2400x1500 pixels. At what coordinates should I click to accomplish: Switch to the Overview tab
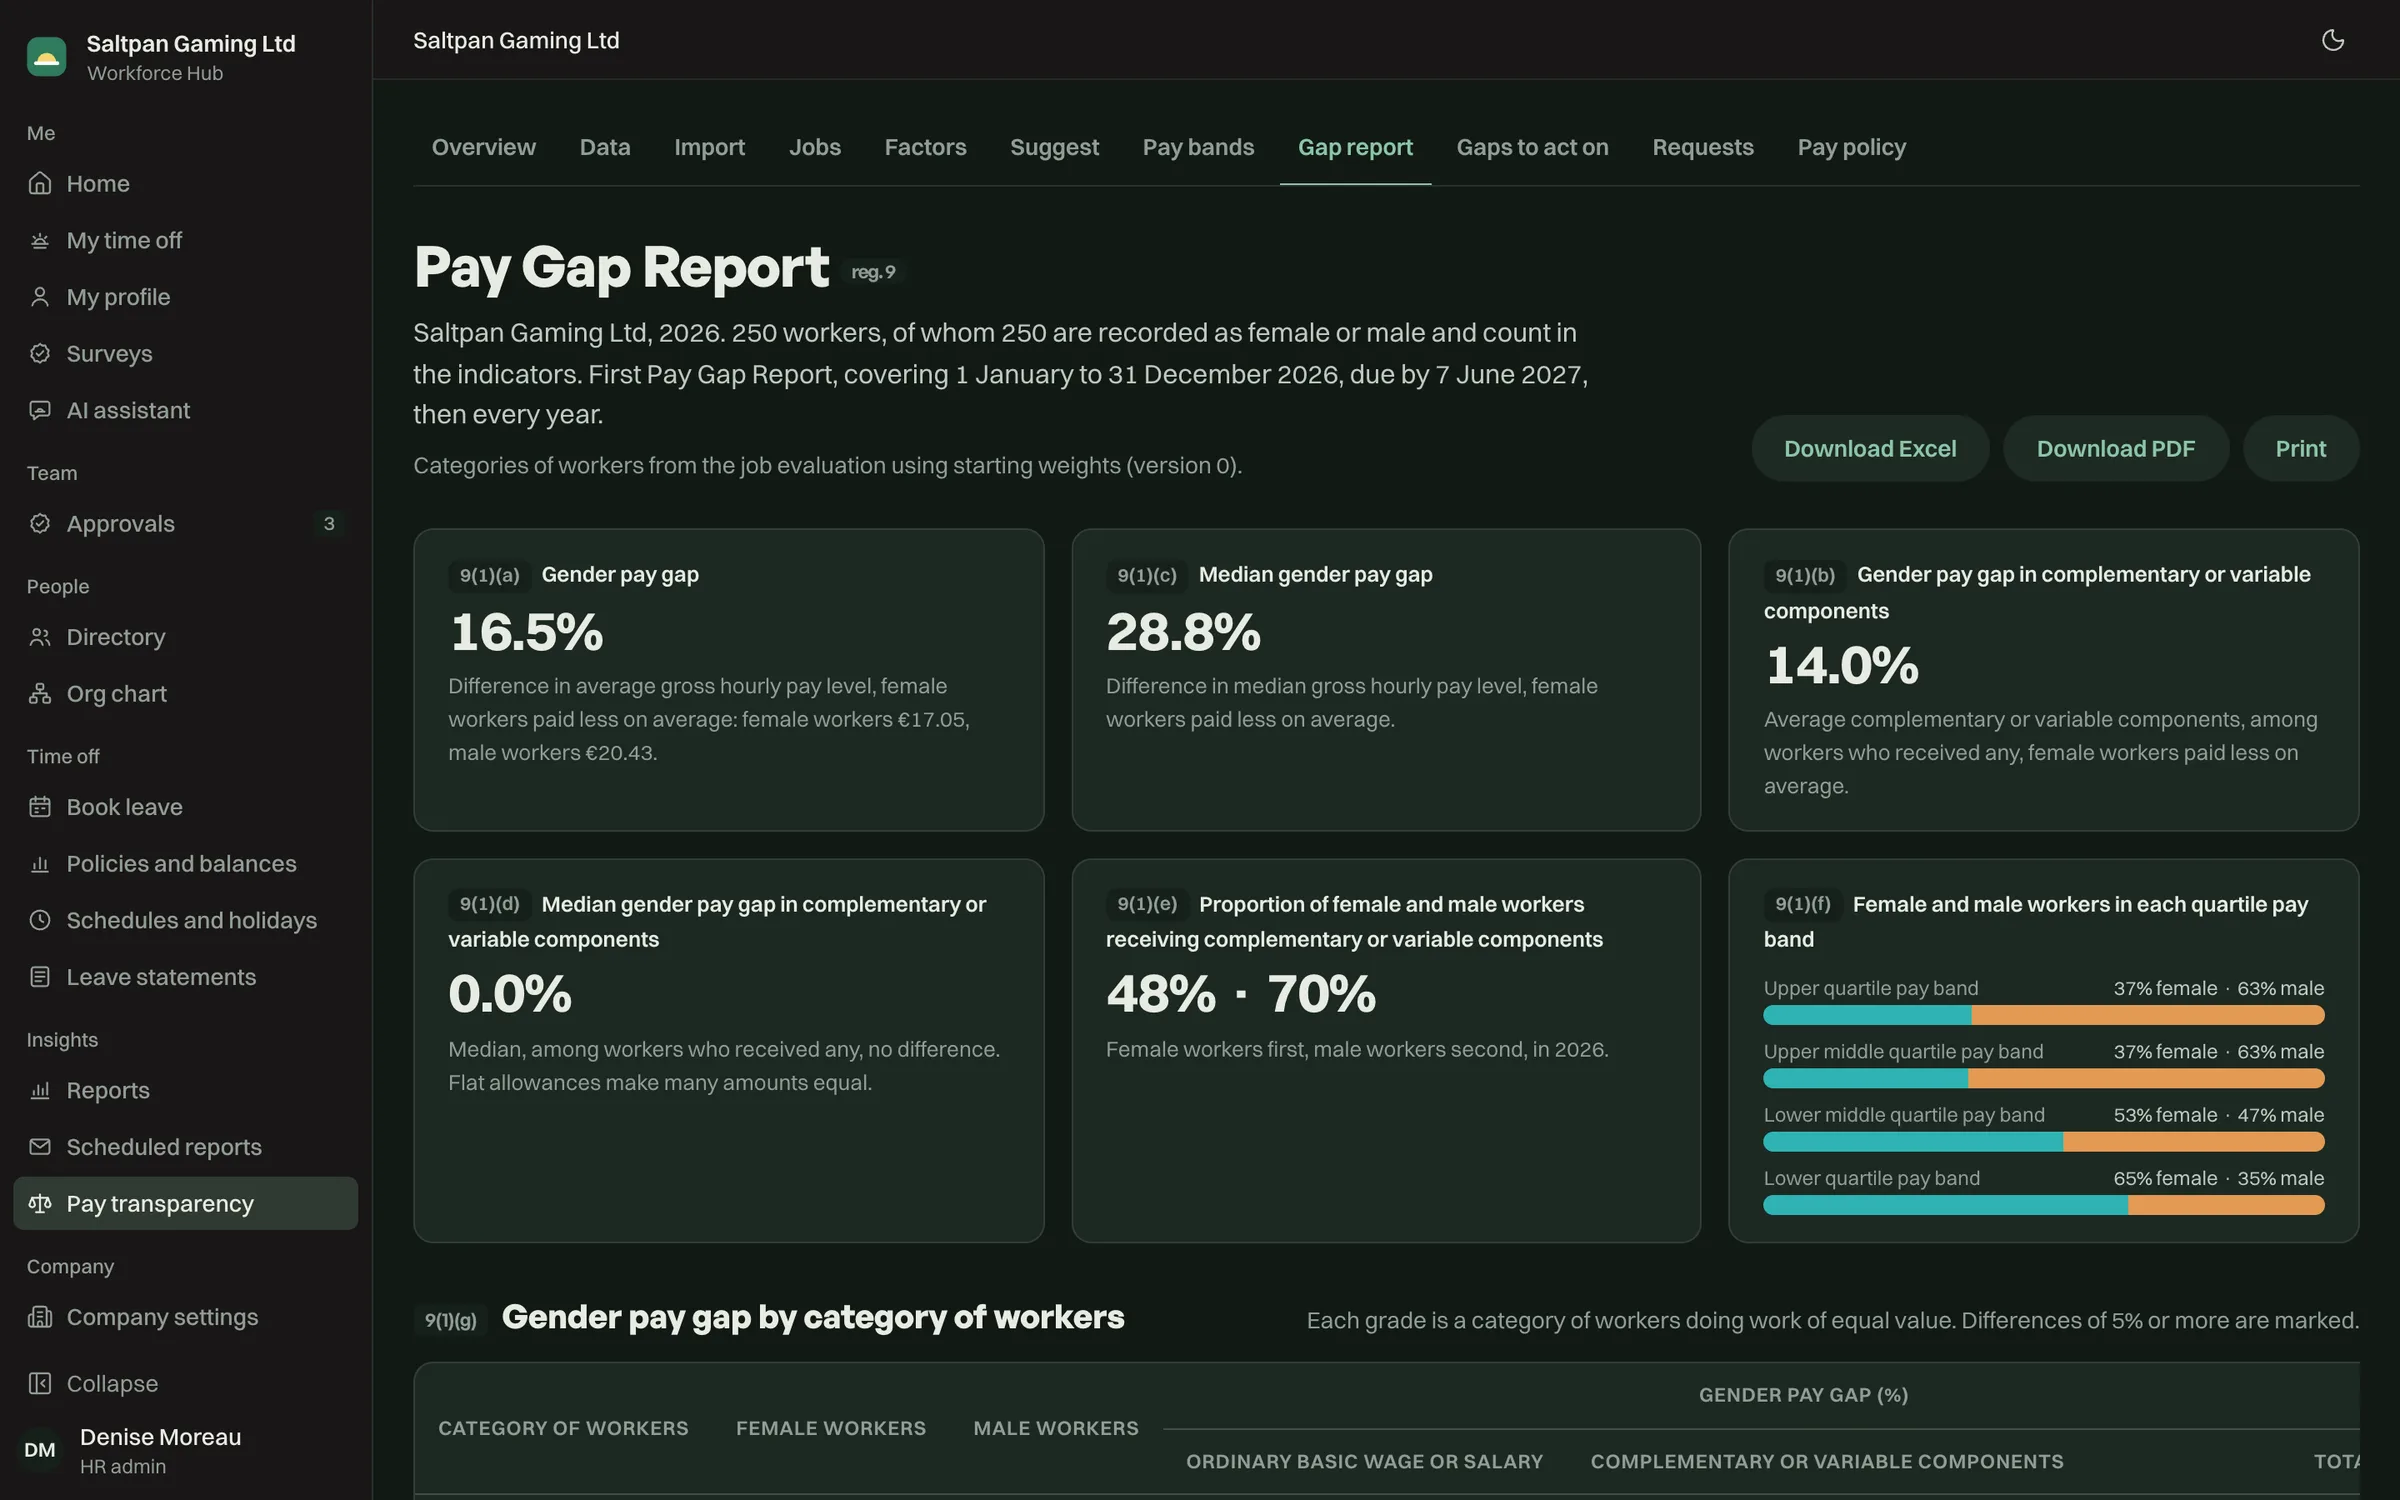click(x=484, y=147)
